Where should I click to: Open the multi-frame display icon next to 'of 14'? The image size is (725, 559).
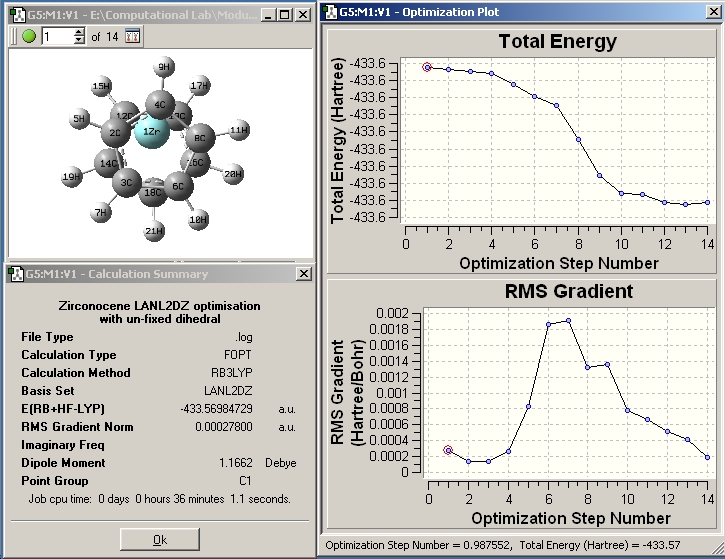(x=132, y=36)
